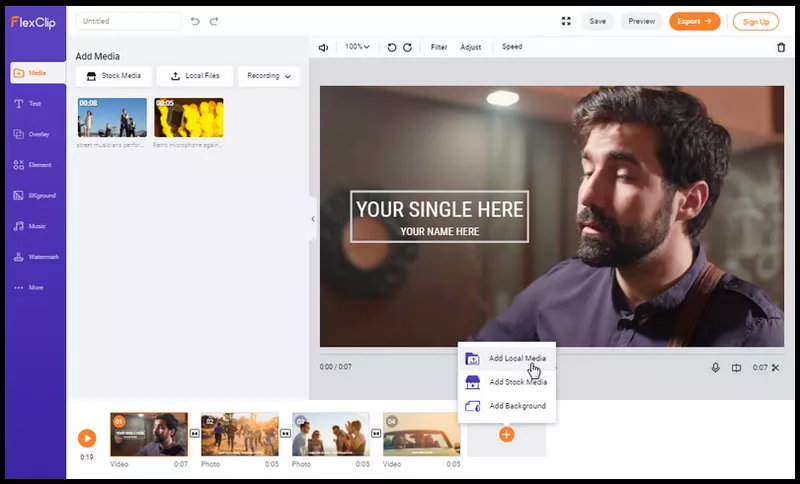Open the Speed option
The width and height of the screenshot is (800, 484).
point(512,47)
